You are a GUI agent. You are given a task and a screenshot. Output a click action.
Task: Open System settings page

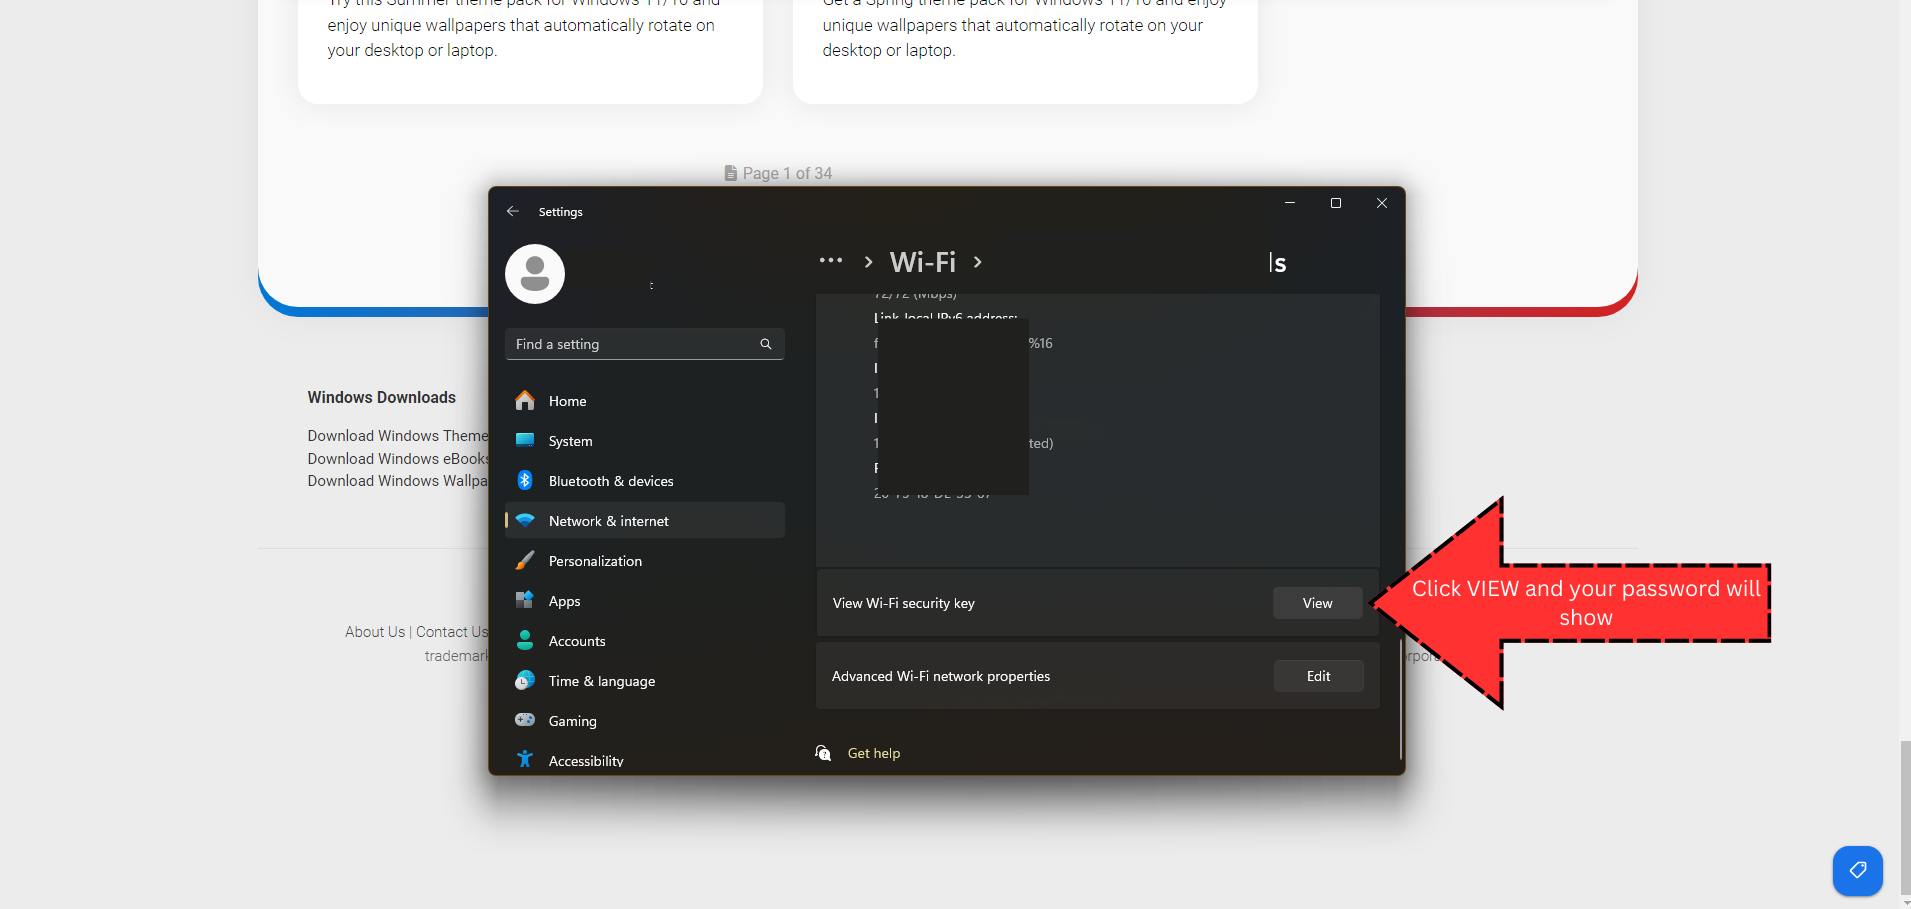(645, 441)
